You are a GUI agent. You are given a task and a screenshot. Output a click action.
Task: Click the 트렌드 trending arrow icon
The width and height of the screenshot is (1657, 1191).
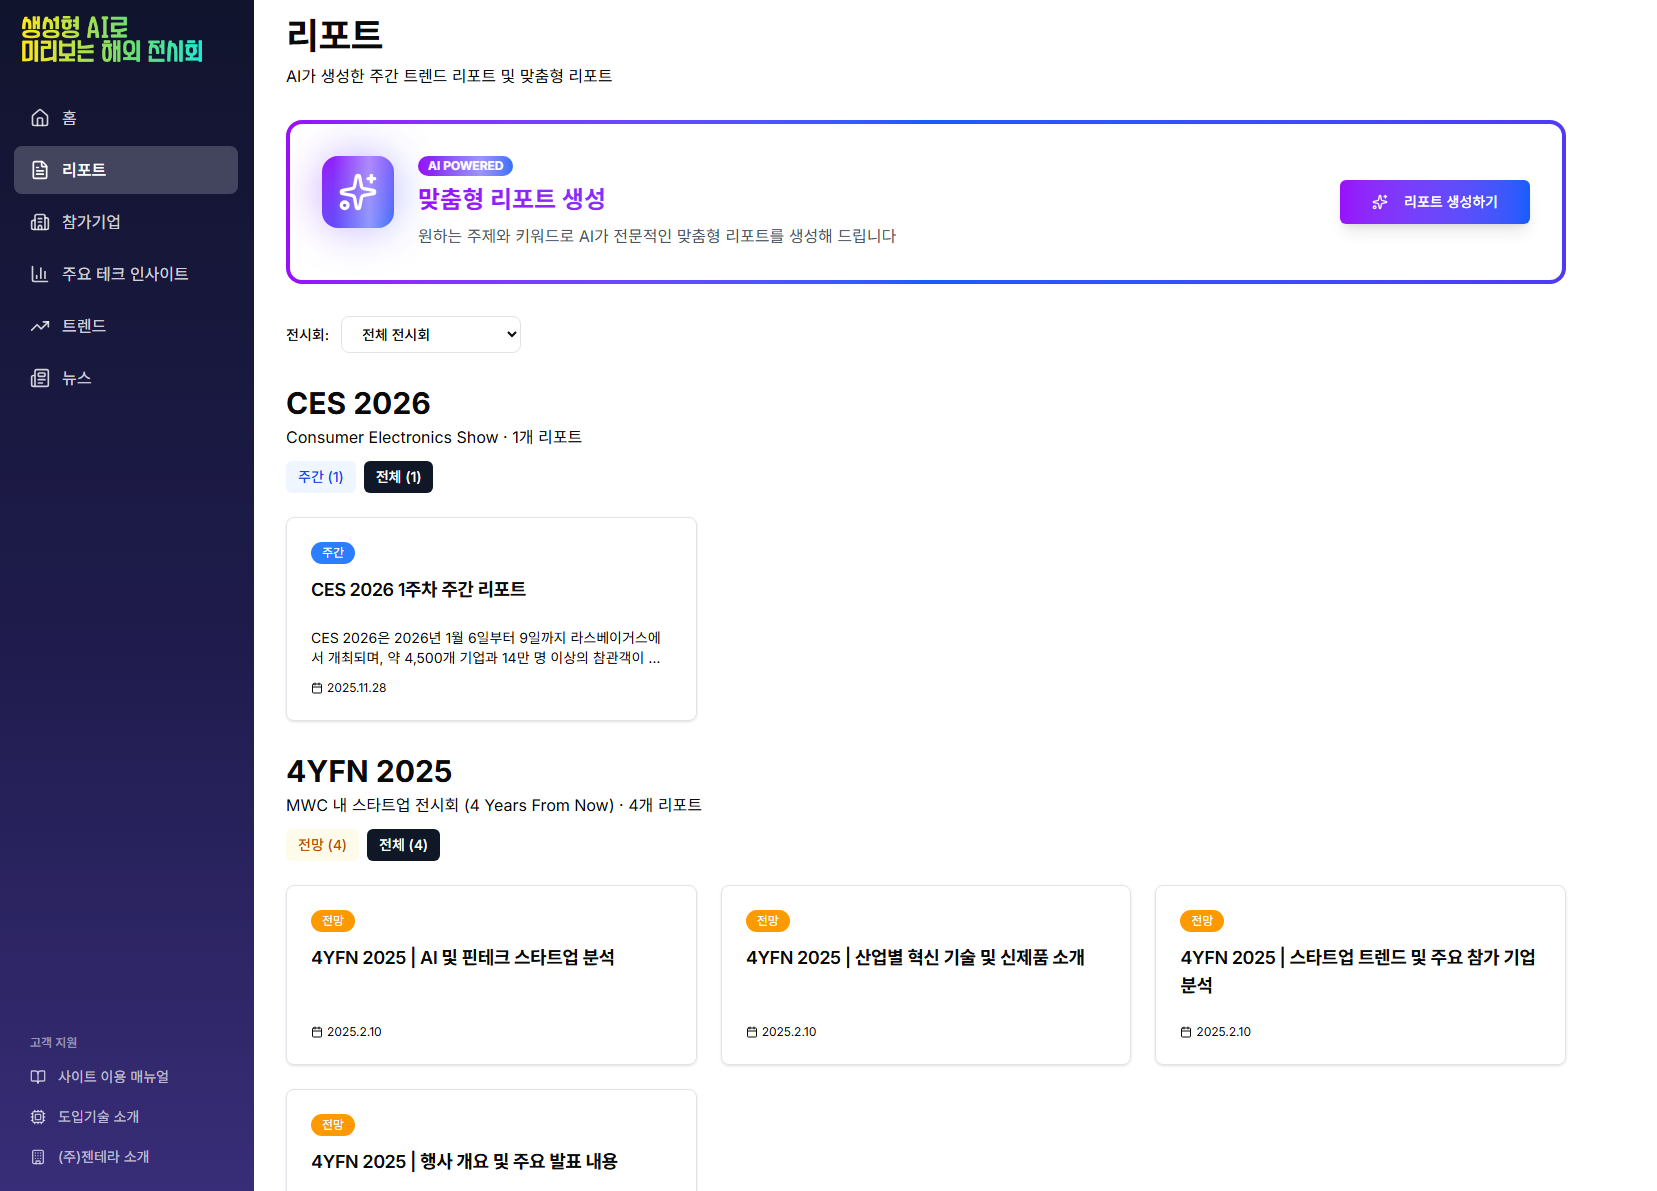tap(40, 326)
